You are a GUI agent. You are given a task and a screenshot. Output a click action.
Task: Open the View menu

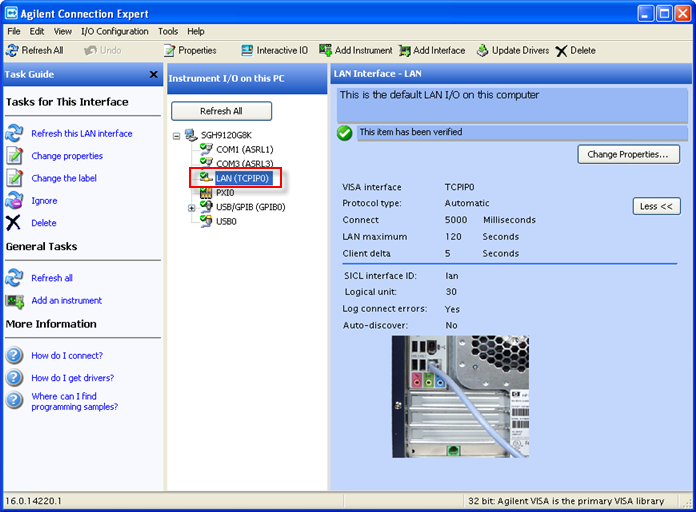[x=63, y=31]
